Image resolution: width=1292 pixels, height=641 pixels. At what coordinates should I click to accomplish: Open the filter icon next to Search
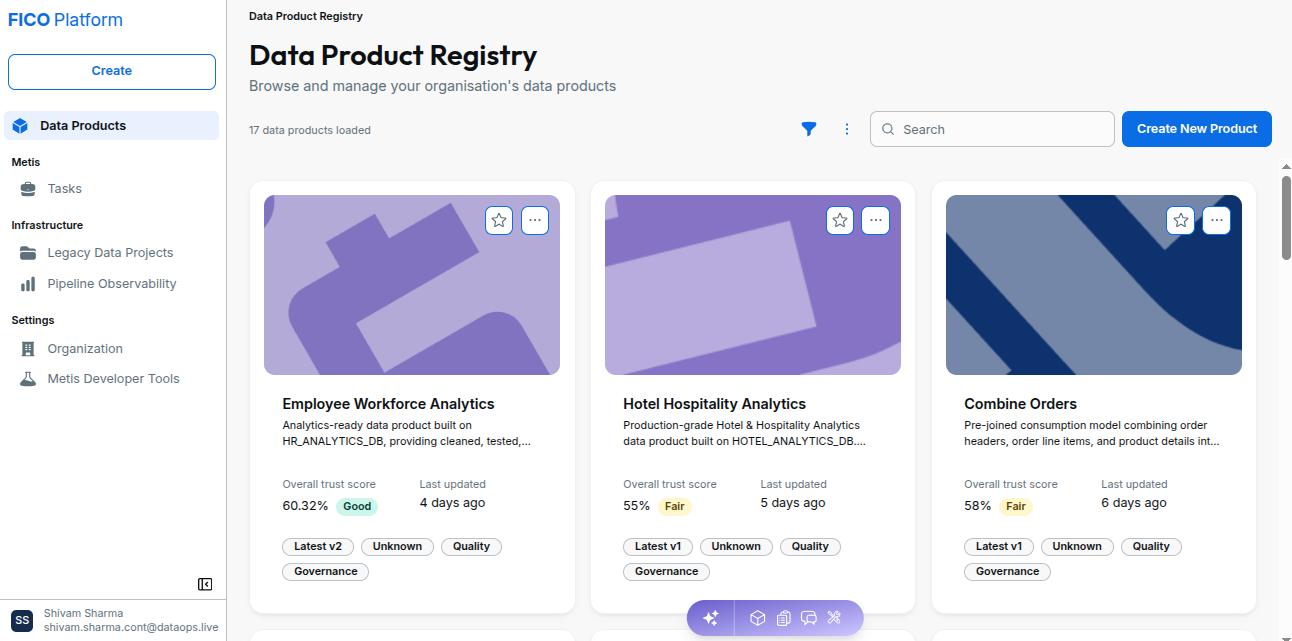coord(809,129)
